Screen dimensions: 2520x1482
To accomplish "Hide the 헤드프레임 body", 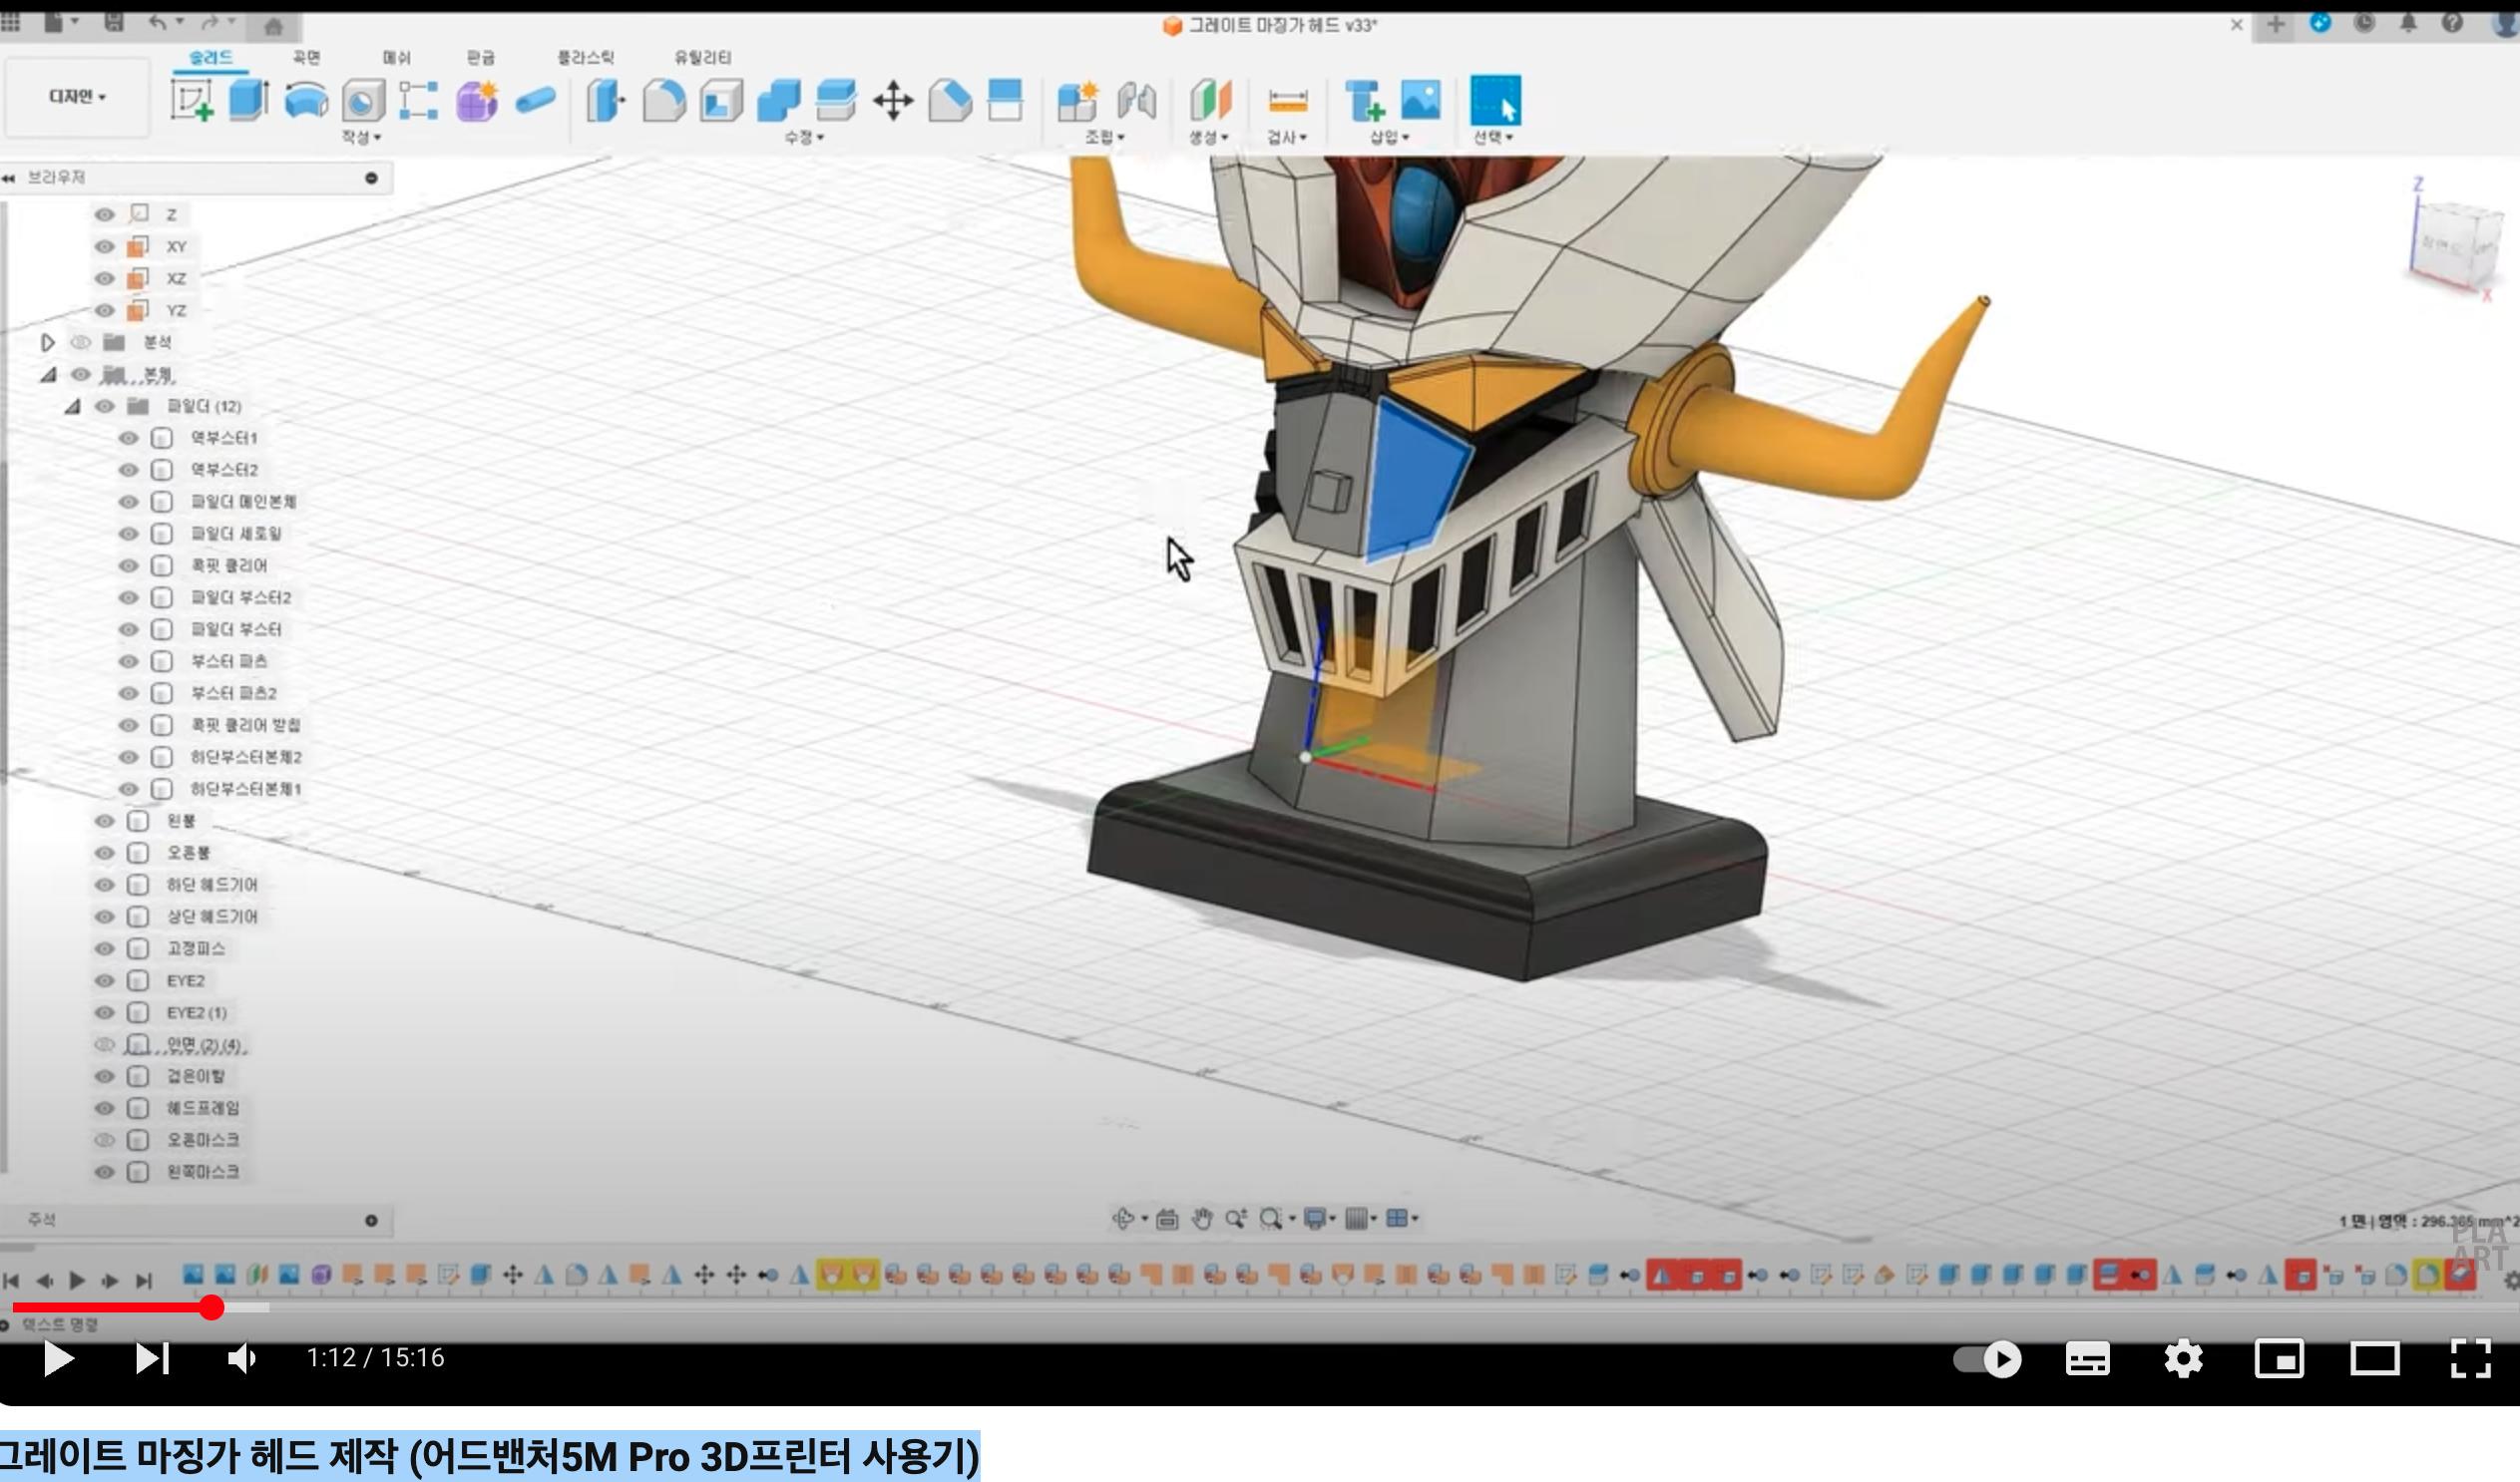I will coord(104,1108).
